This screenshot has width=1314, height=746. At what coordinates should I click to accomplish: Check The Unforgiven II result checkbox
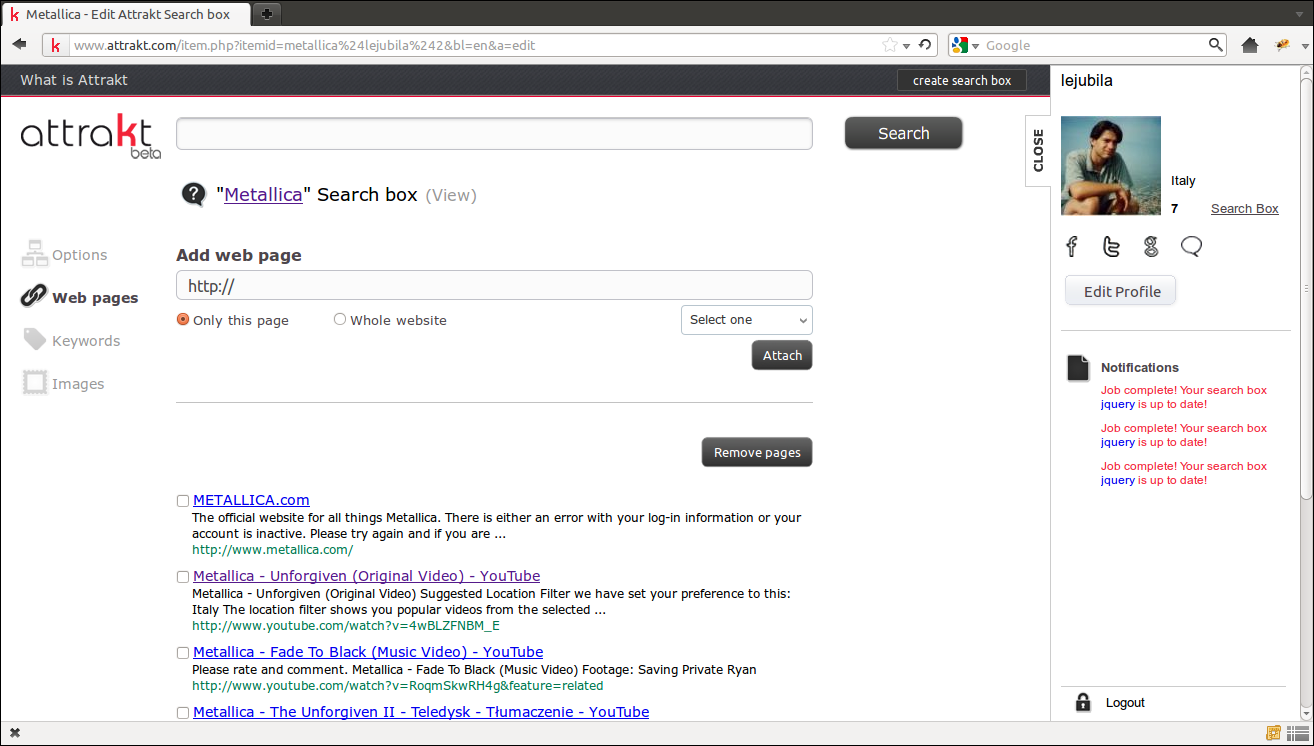[x=183, y=713]
